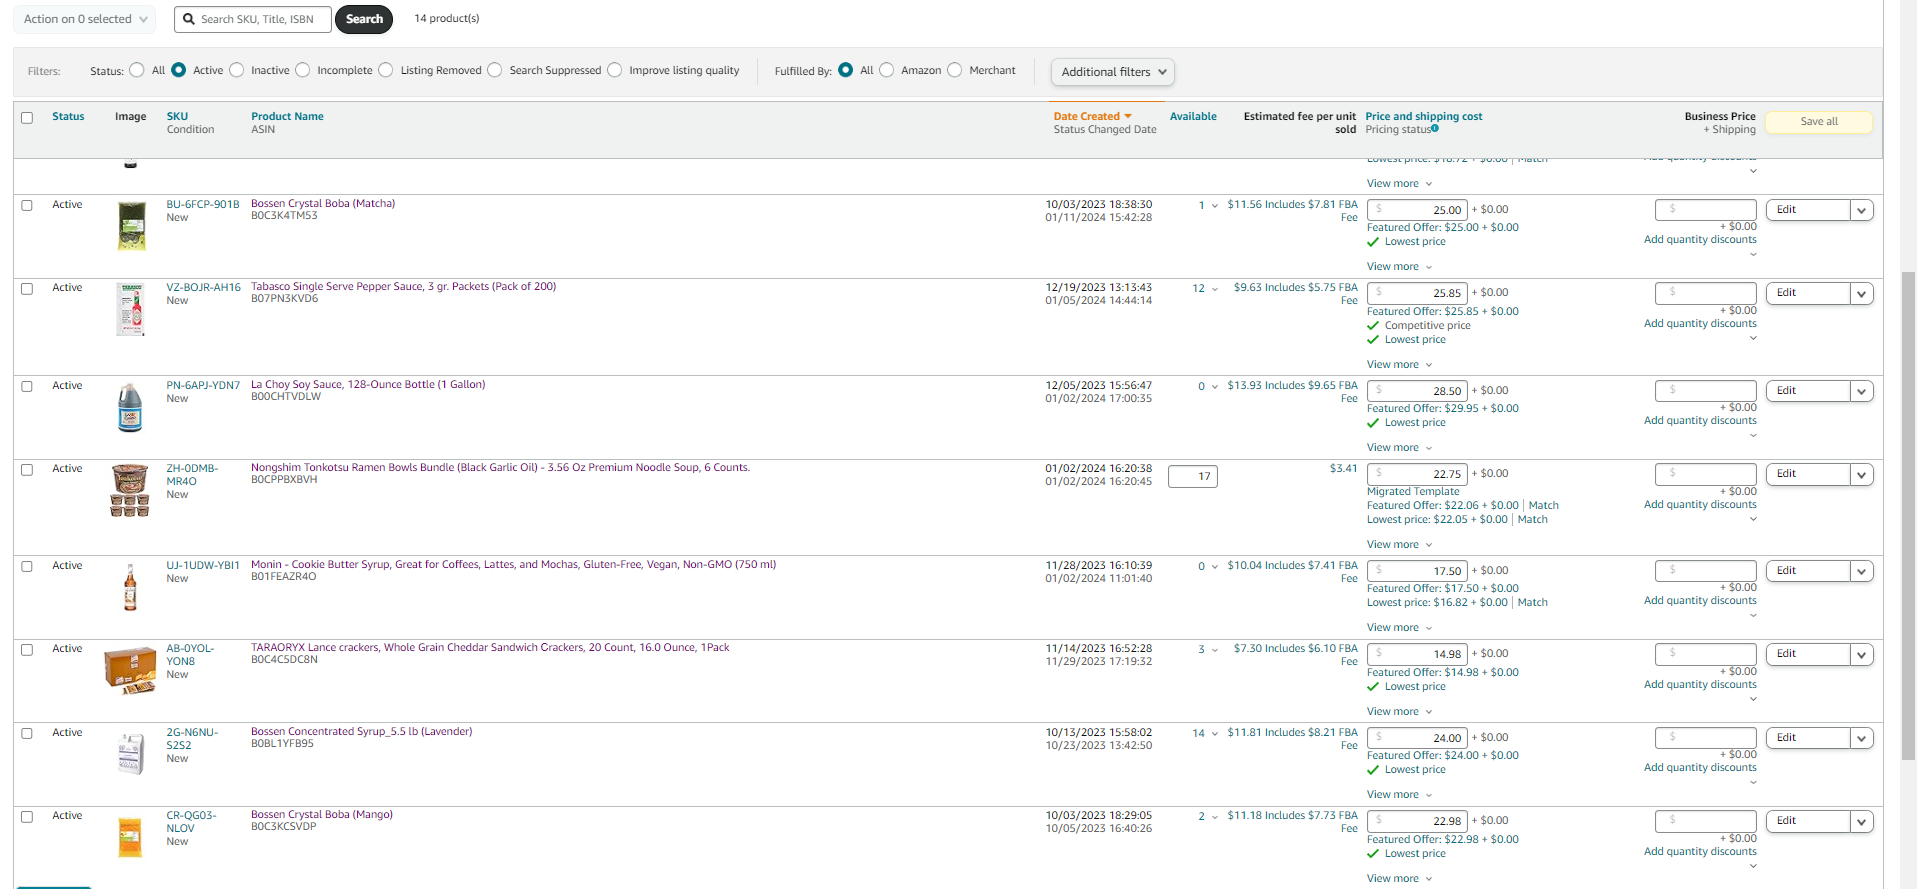Click the available quantity field showing 17
1917x889 pixels.
click(x=1193, y=477)
